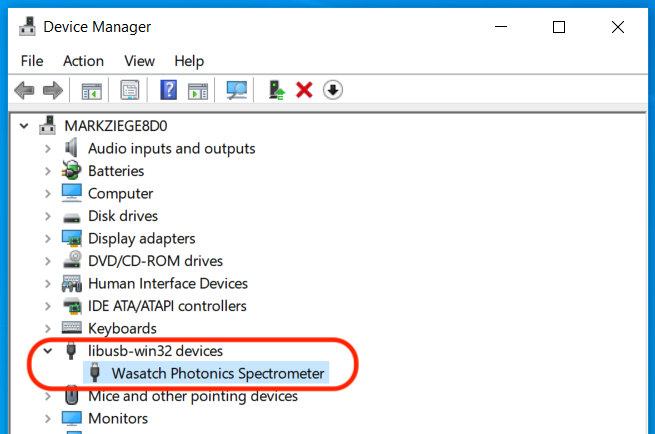Click the Update device driver icon
The width and height of the screenshot is (655, 434).
[x=278, y=91]
